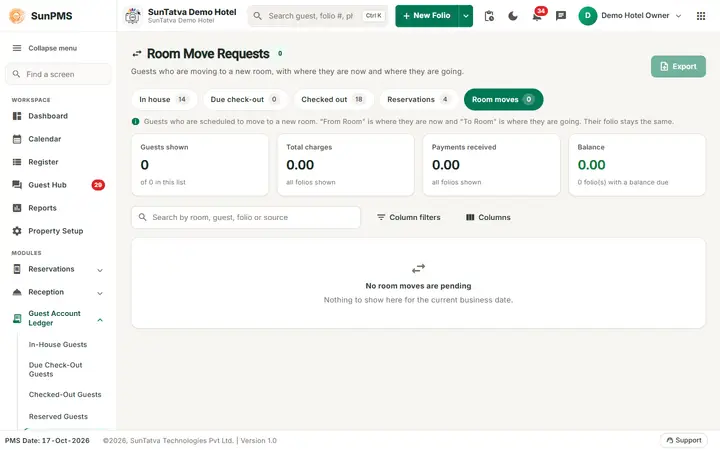720x450 pixels.
Task: Click the Guest Hub chat icon
Action: (17, 185)
